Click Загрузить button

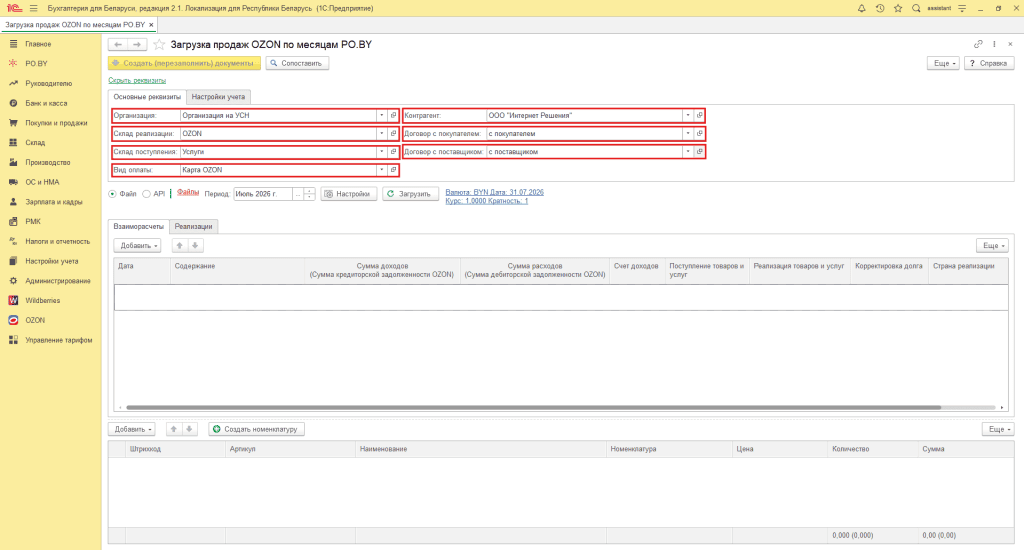click(410, 194)
